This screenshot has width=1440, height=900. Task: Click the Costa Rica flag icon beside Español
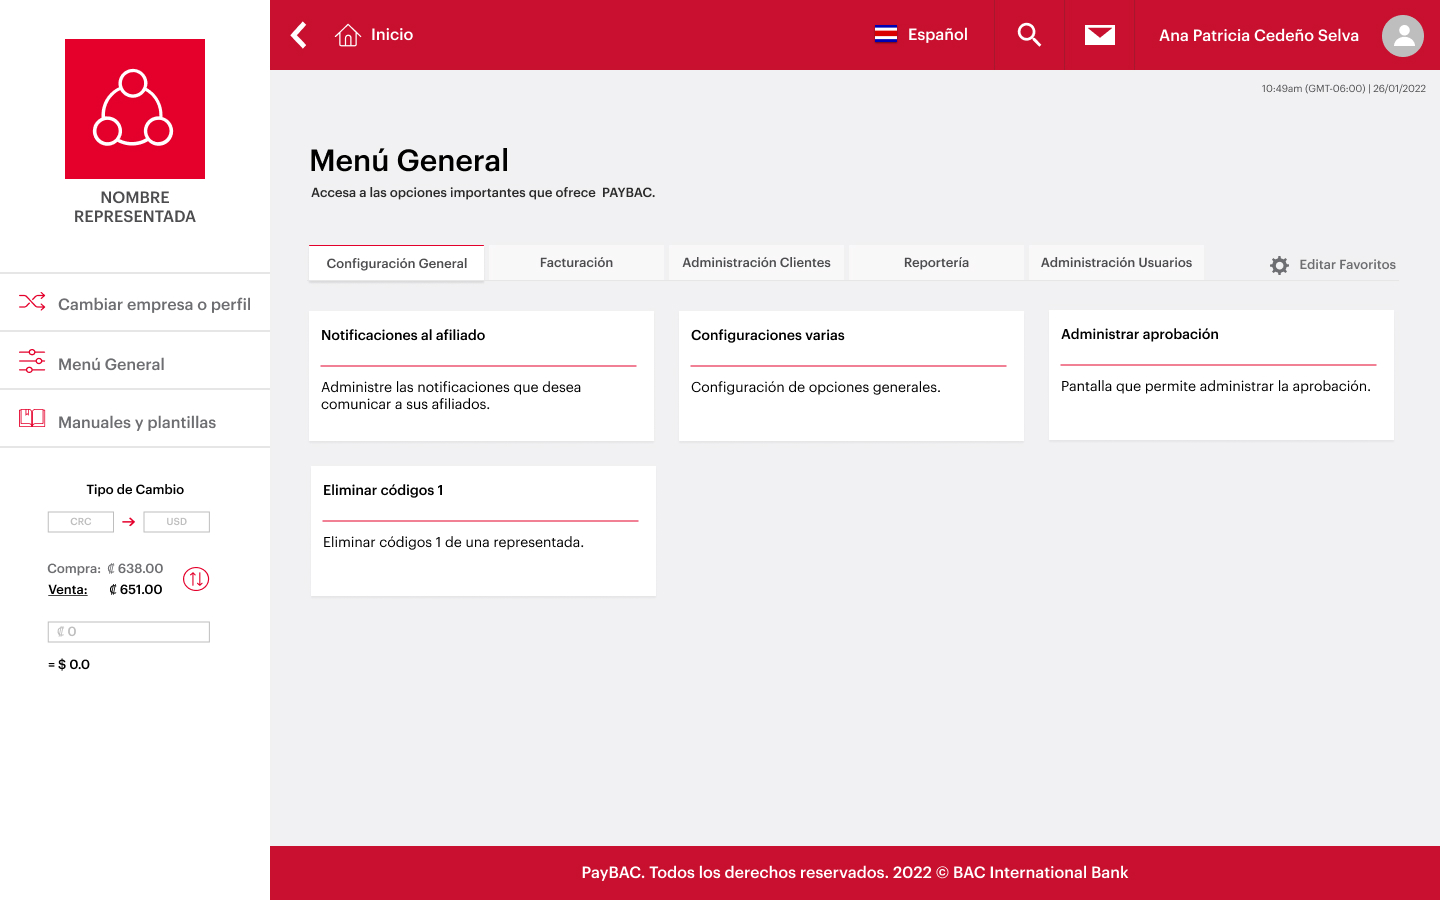click(884, 34)
